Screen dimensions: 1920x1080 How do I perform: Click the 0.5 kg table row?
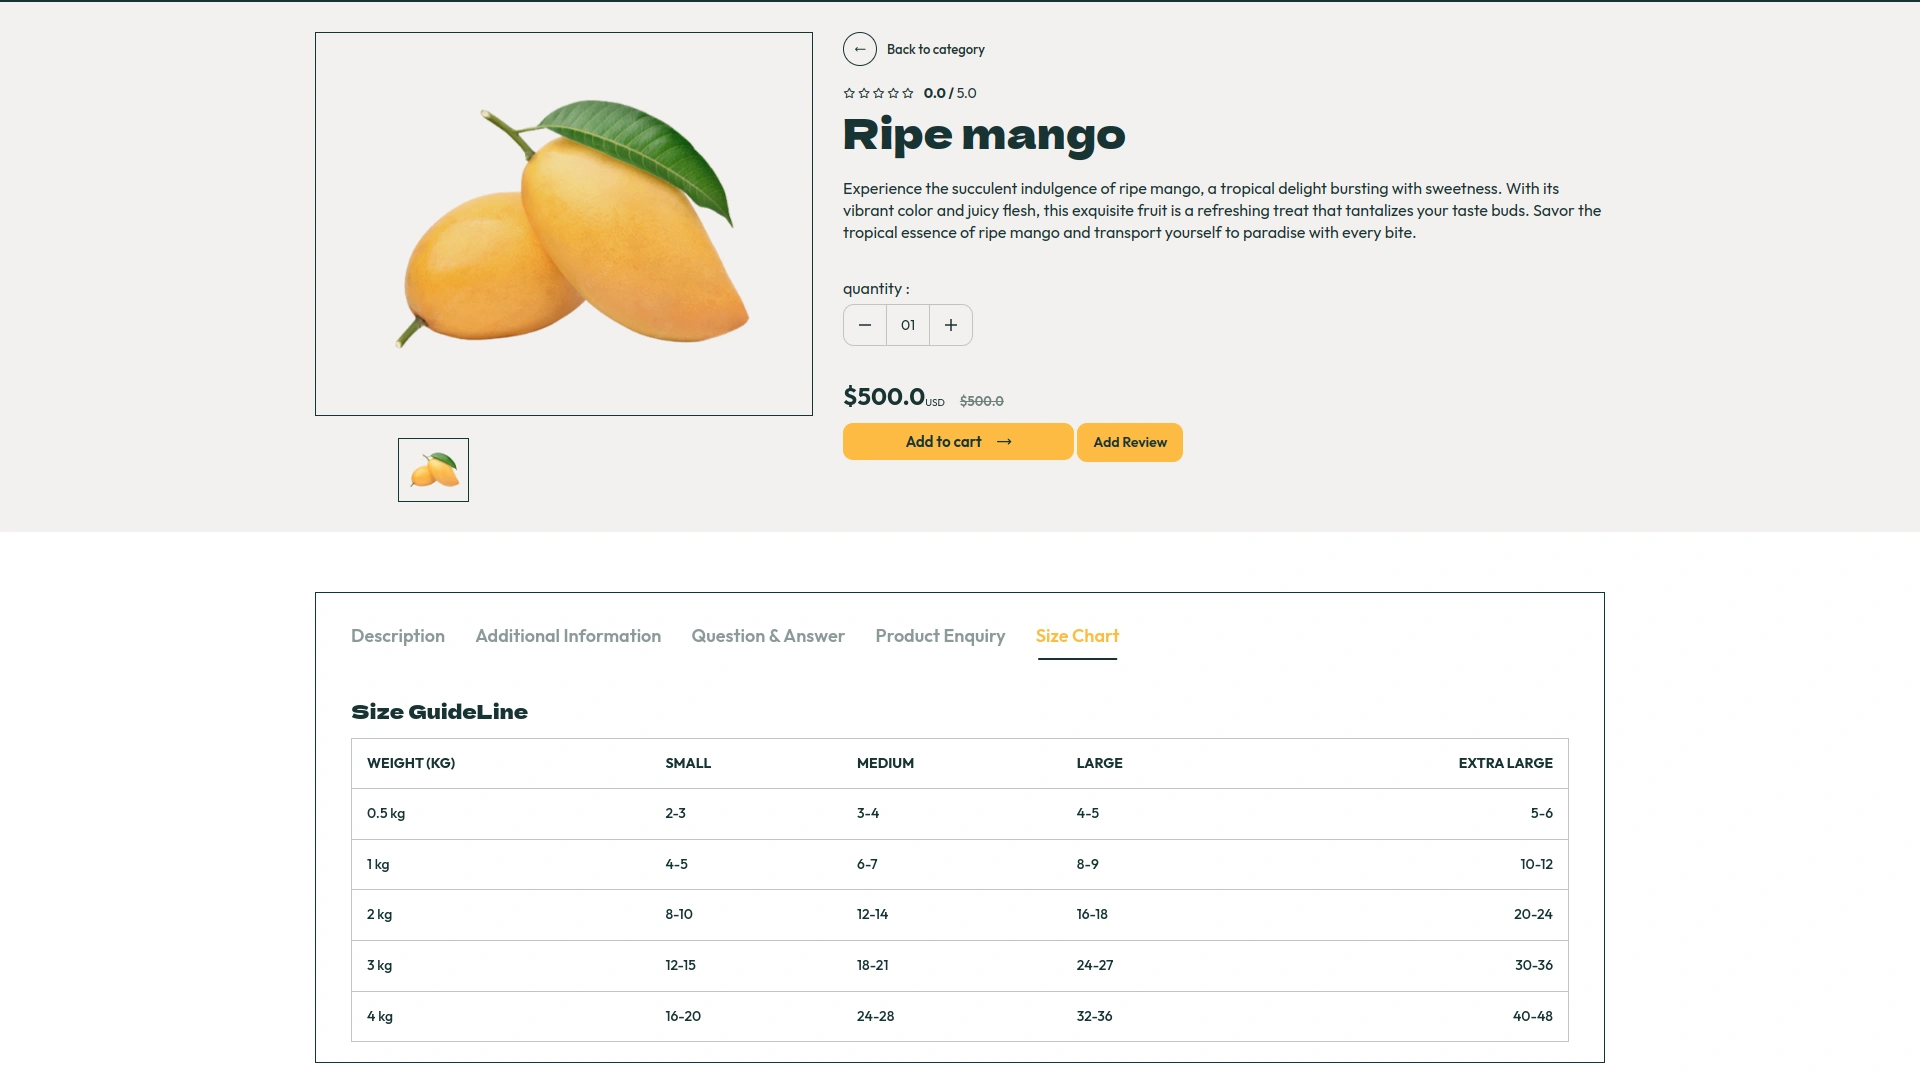[x=959, y=814]
